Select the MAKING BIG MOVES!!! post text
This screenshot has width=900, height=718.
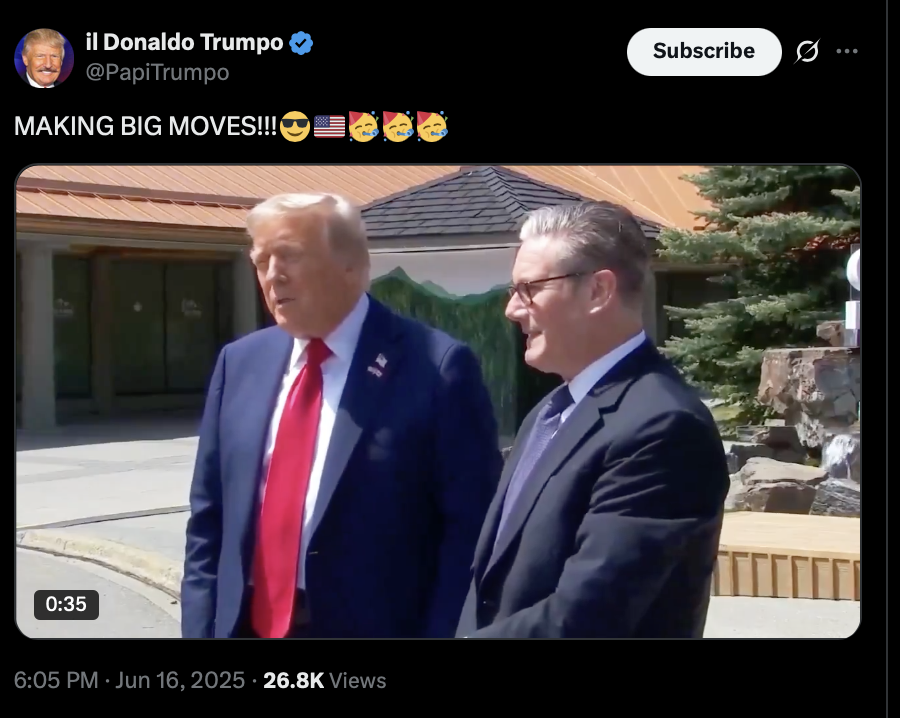146,126
